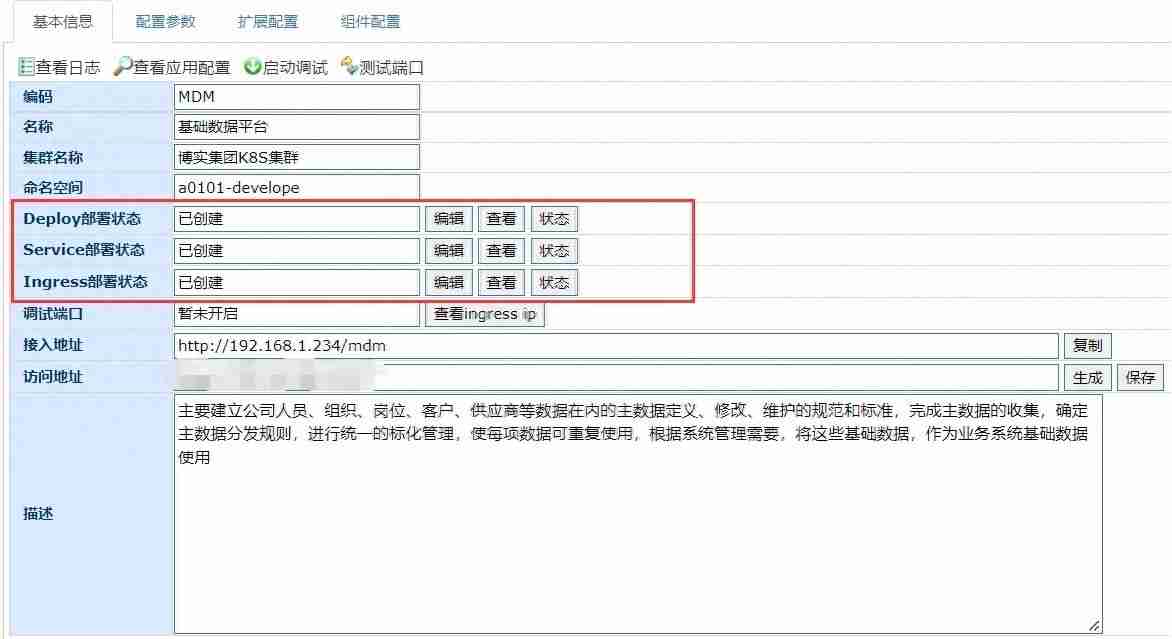Select the 组件配置 tab
This screenshot has height=639, width=1172.
370,21
